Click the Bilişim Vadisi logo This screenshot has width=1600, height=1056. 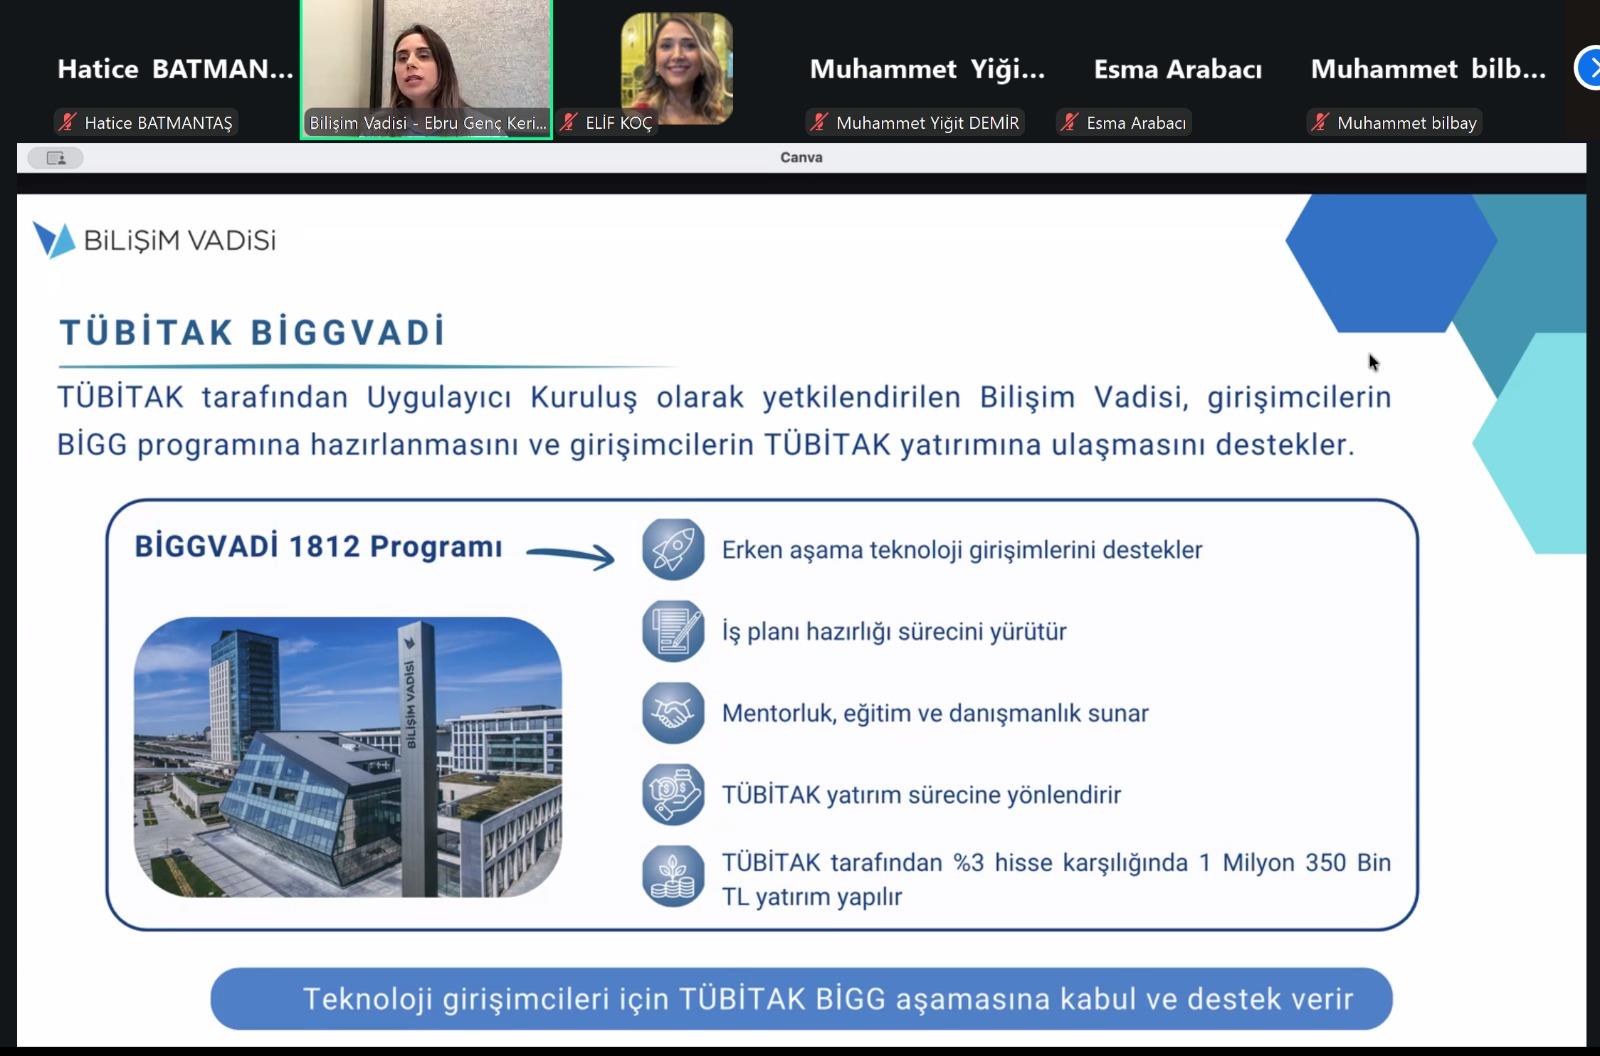[154, 240]
